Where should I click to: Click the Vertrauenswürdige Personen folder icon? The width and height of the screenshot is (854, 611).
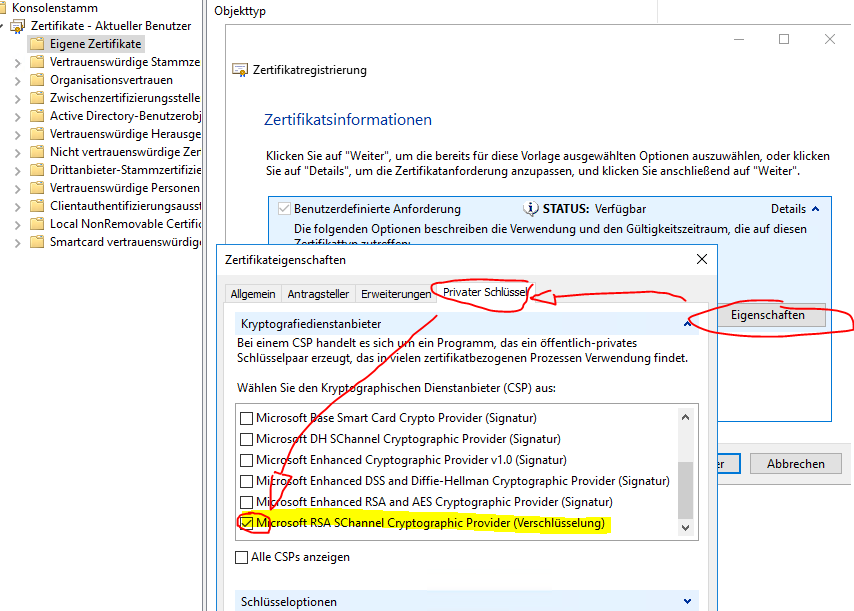tap(36, 187)
